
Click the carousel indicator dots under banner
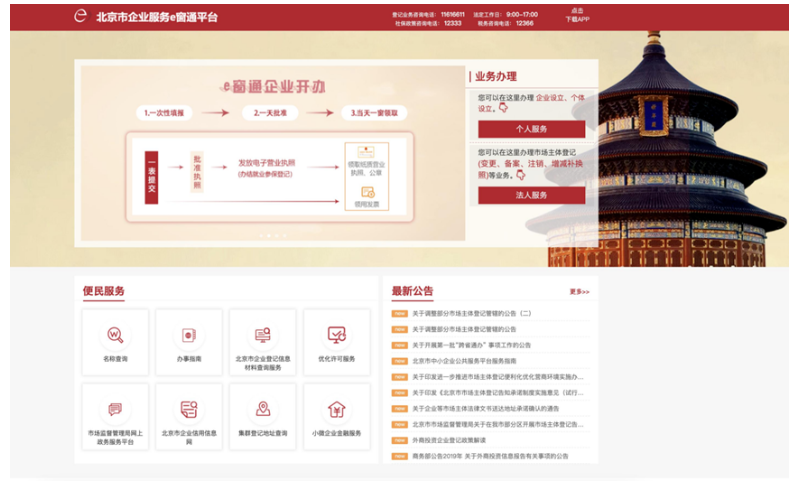(271, 237)
